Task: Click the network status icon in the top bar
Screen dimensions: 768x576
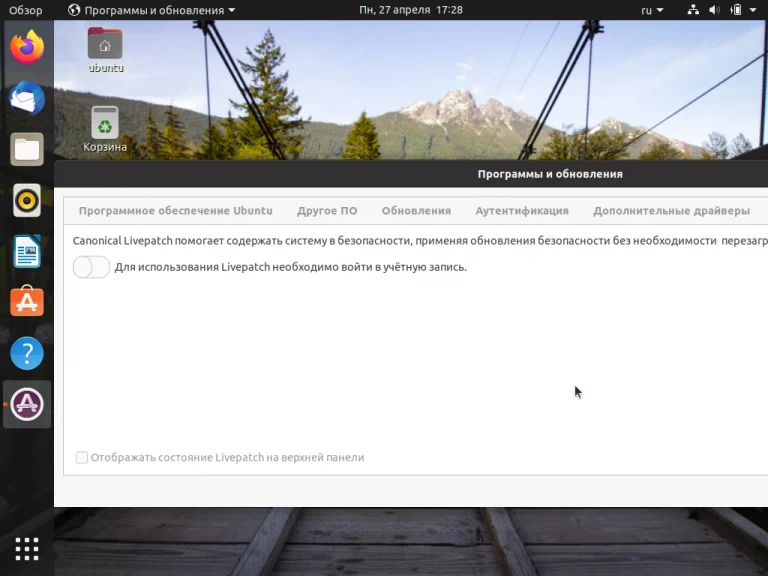Action: point(693,10)
